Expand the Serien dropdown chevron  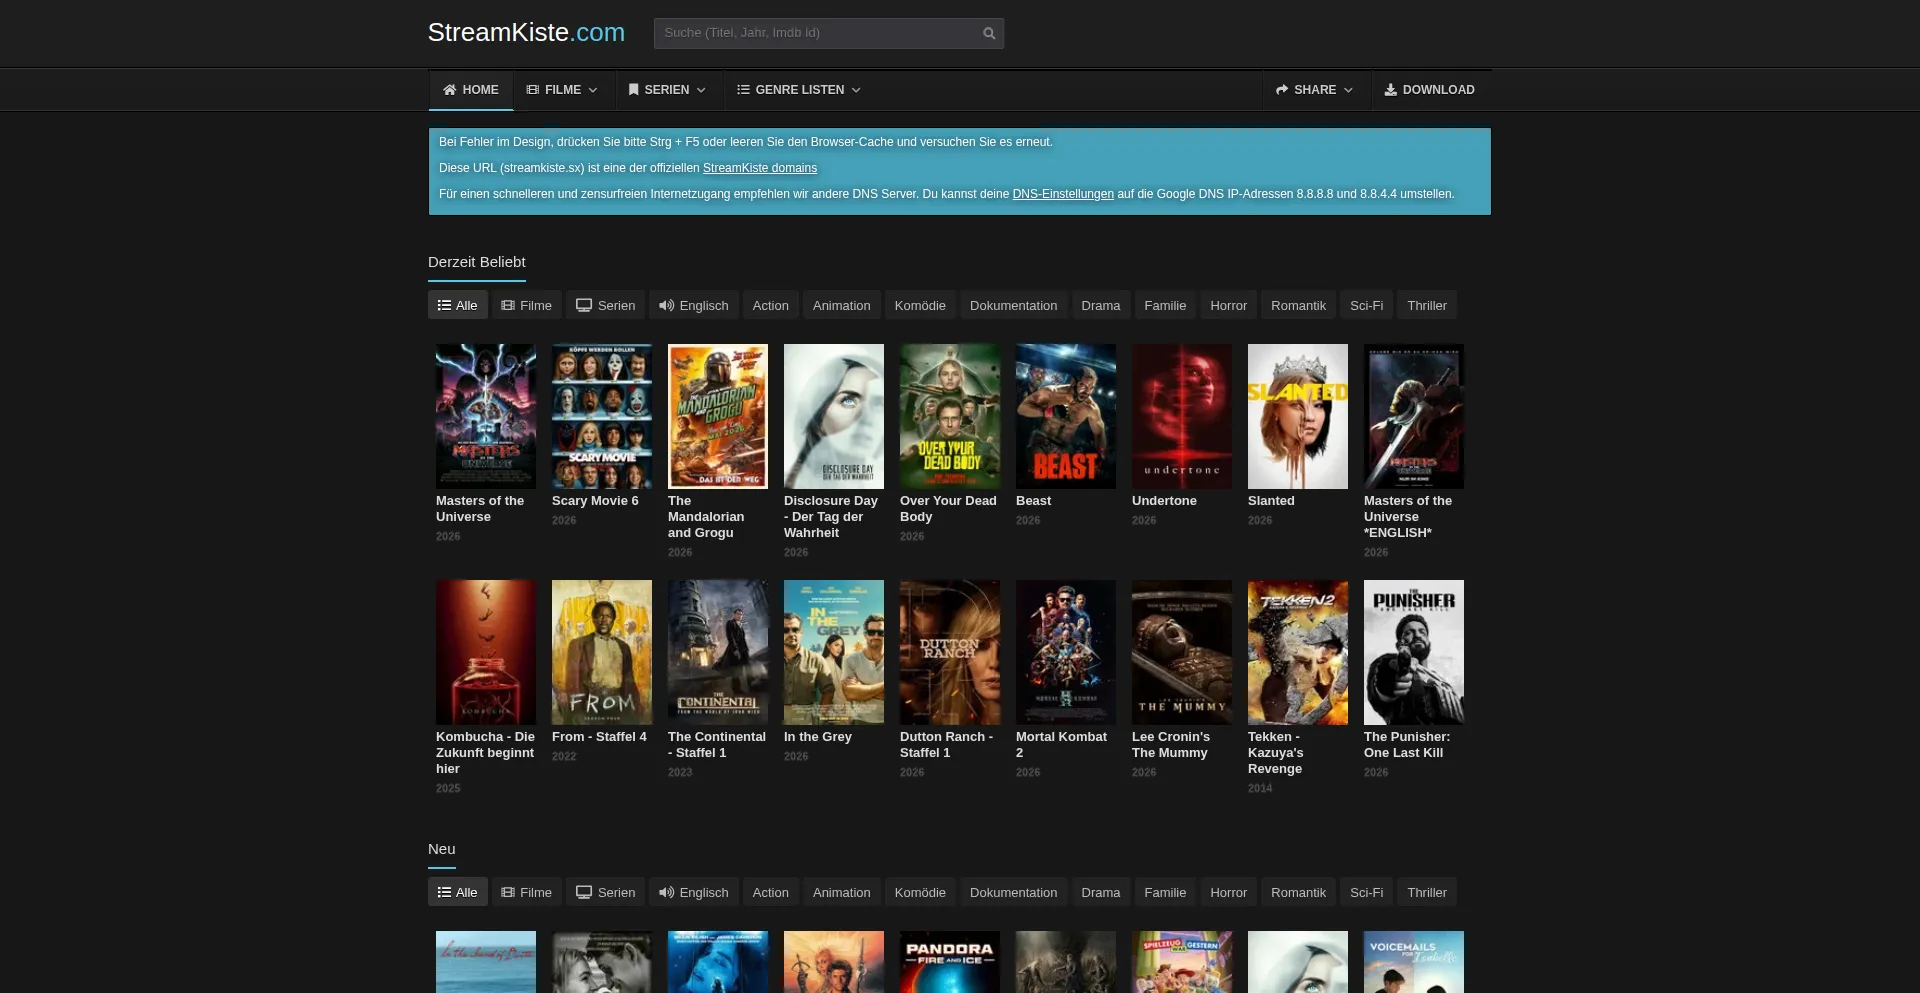coord(701,90)
